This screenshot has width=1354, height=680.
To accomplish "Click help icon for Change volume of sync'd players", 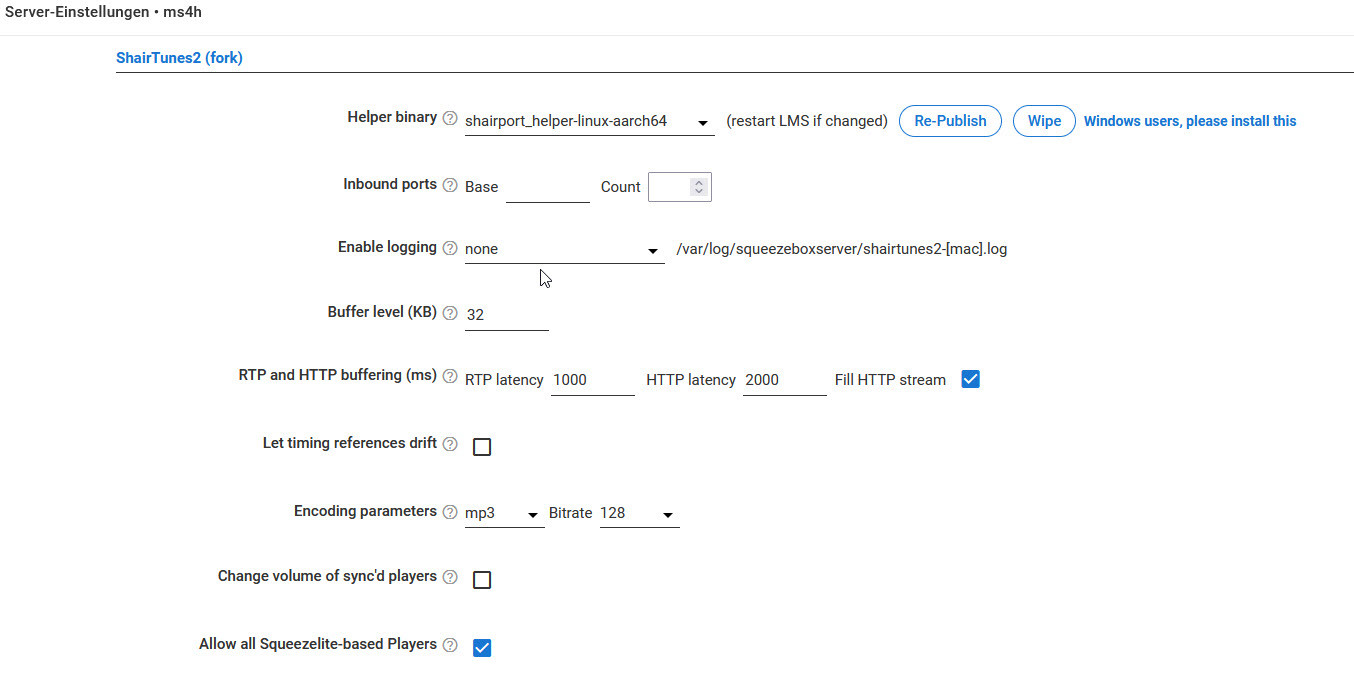I will pyautogui.click(x=450, y=577).
